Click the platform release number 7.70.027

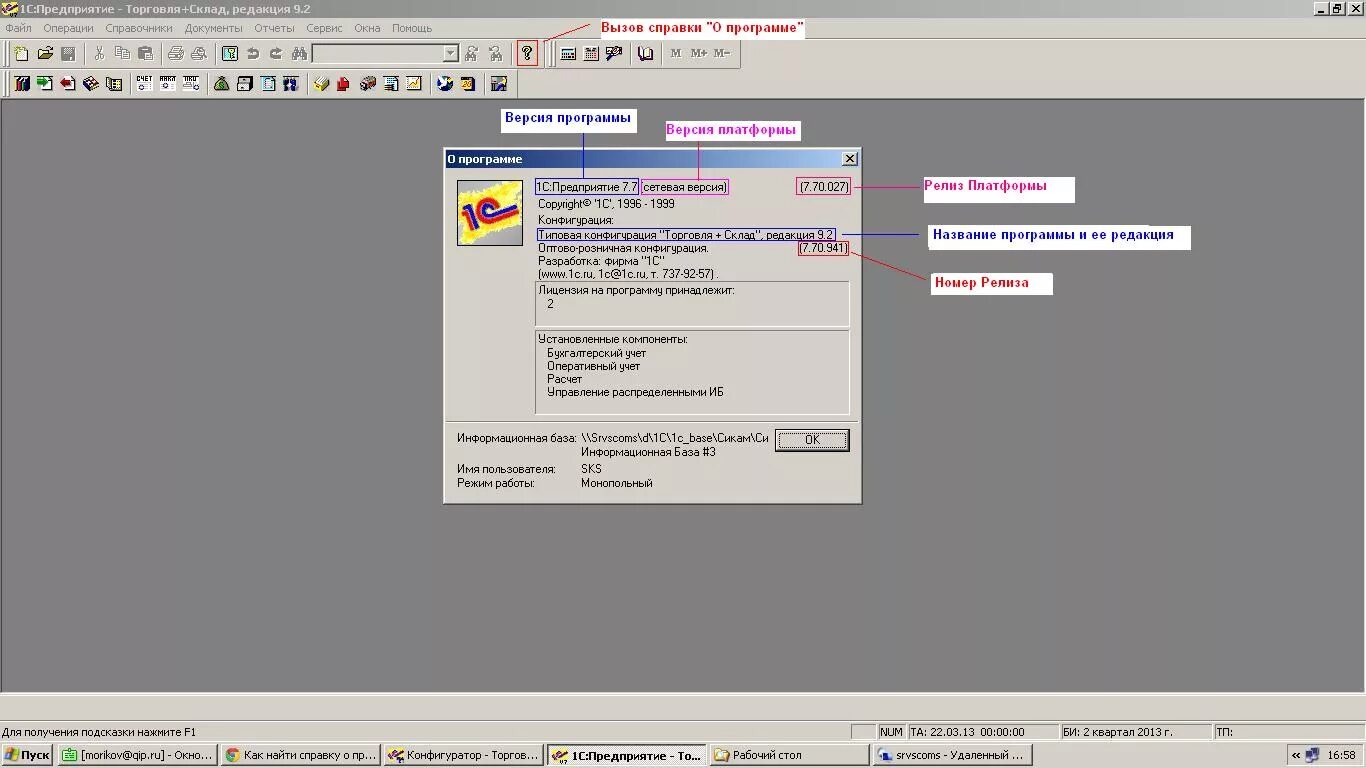coord(824,187)
